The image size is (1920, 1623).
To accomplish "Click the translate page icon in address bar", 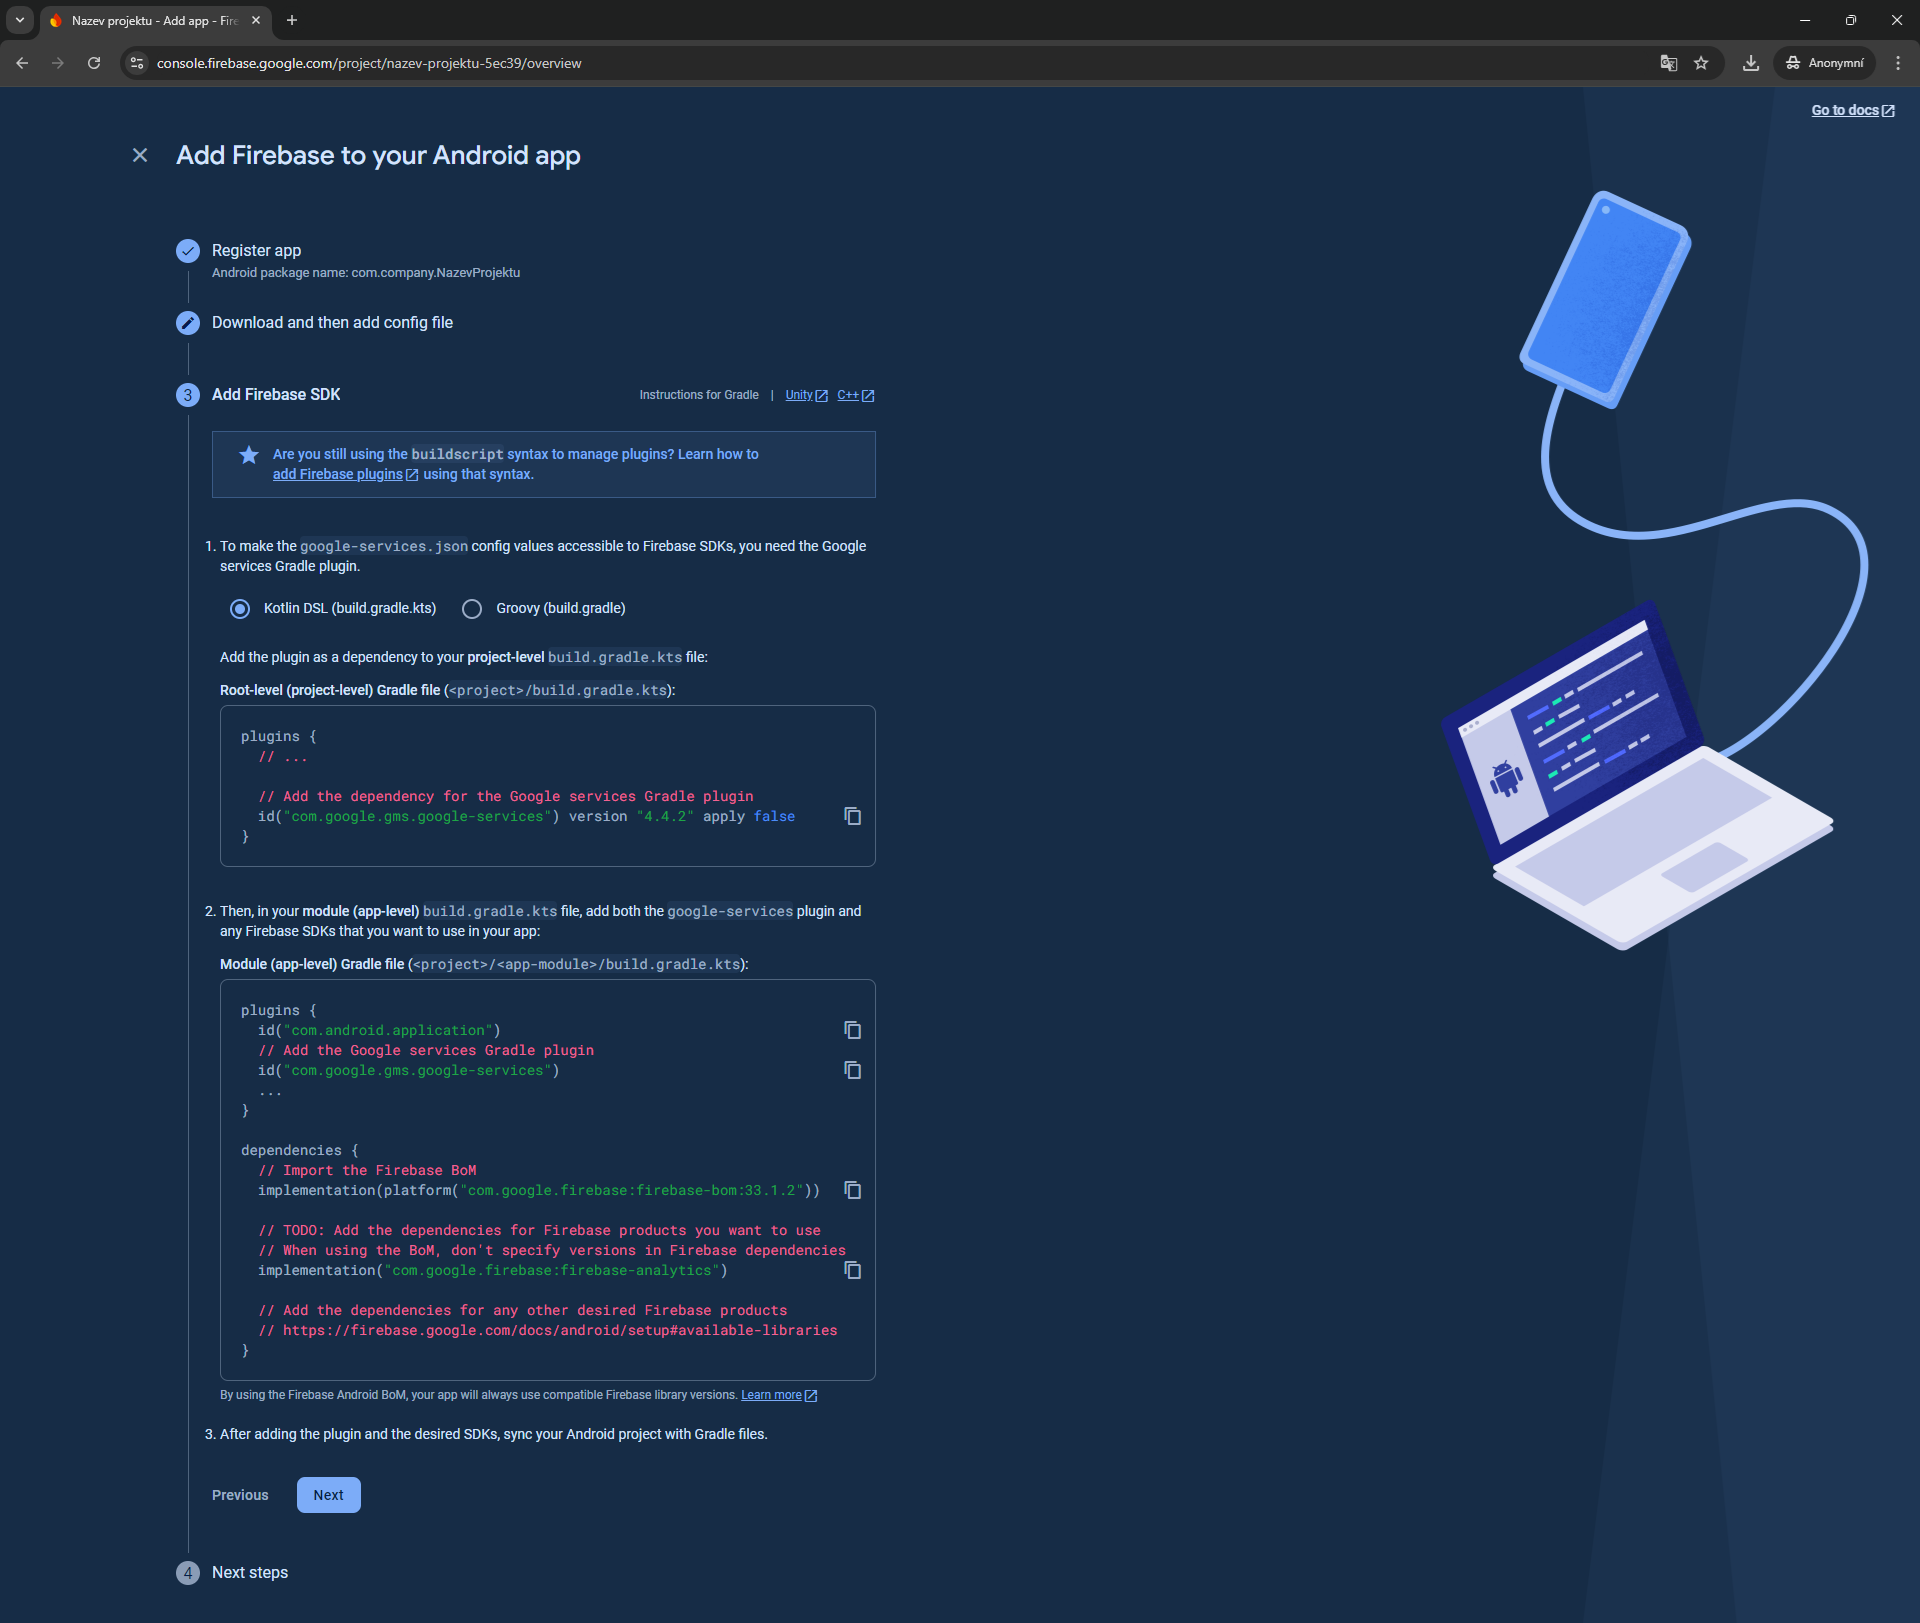I will (1668, 63).
